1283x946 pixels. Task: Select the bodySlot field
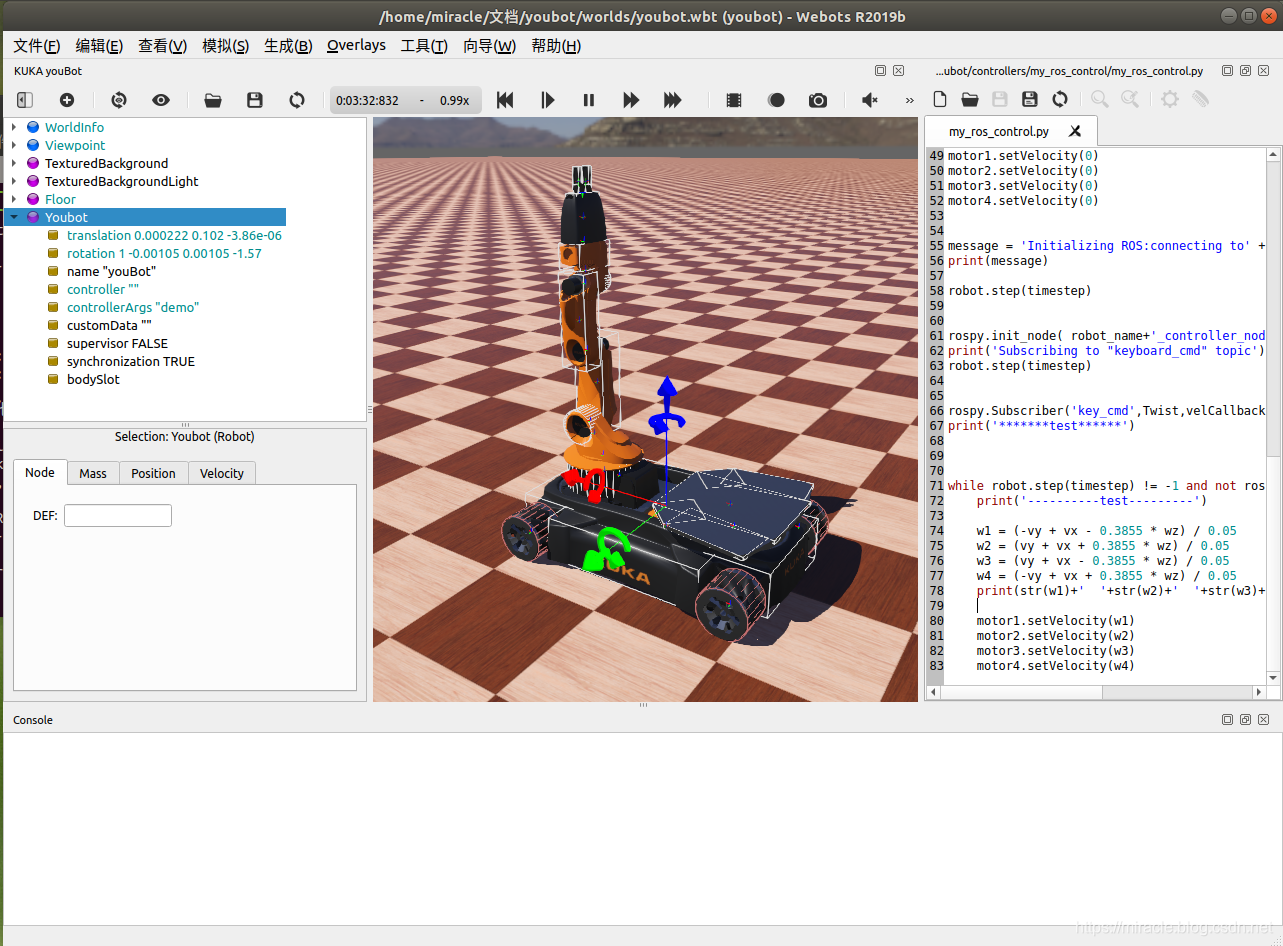(x=93, y=379)
